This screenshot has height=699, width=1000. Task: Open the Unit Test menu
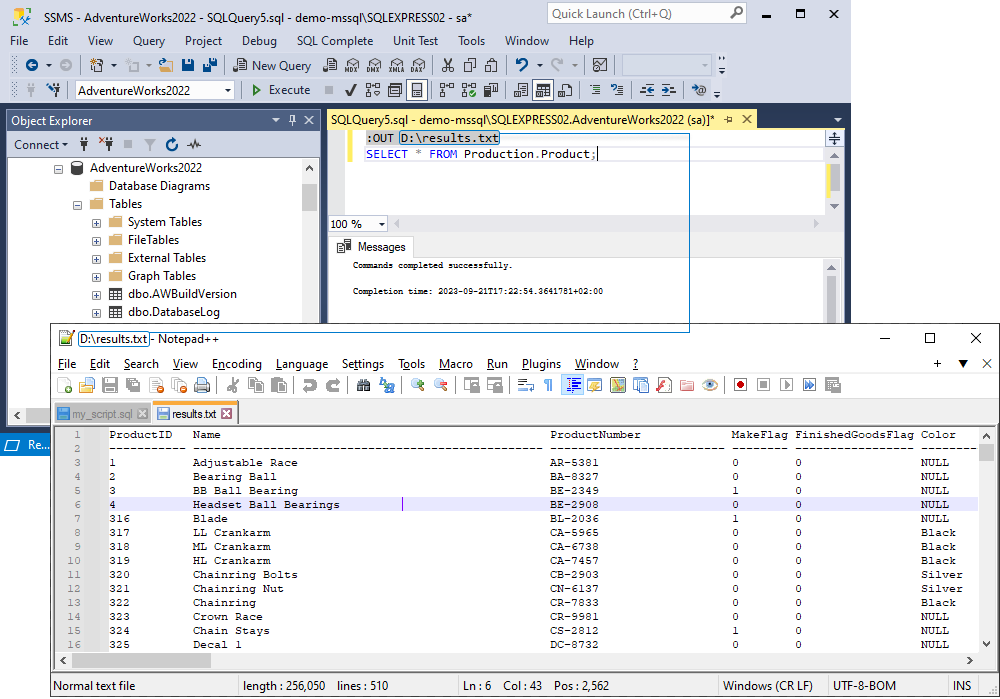(415, 41)
